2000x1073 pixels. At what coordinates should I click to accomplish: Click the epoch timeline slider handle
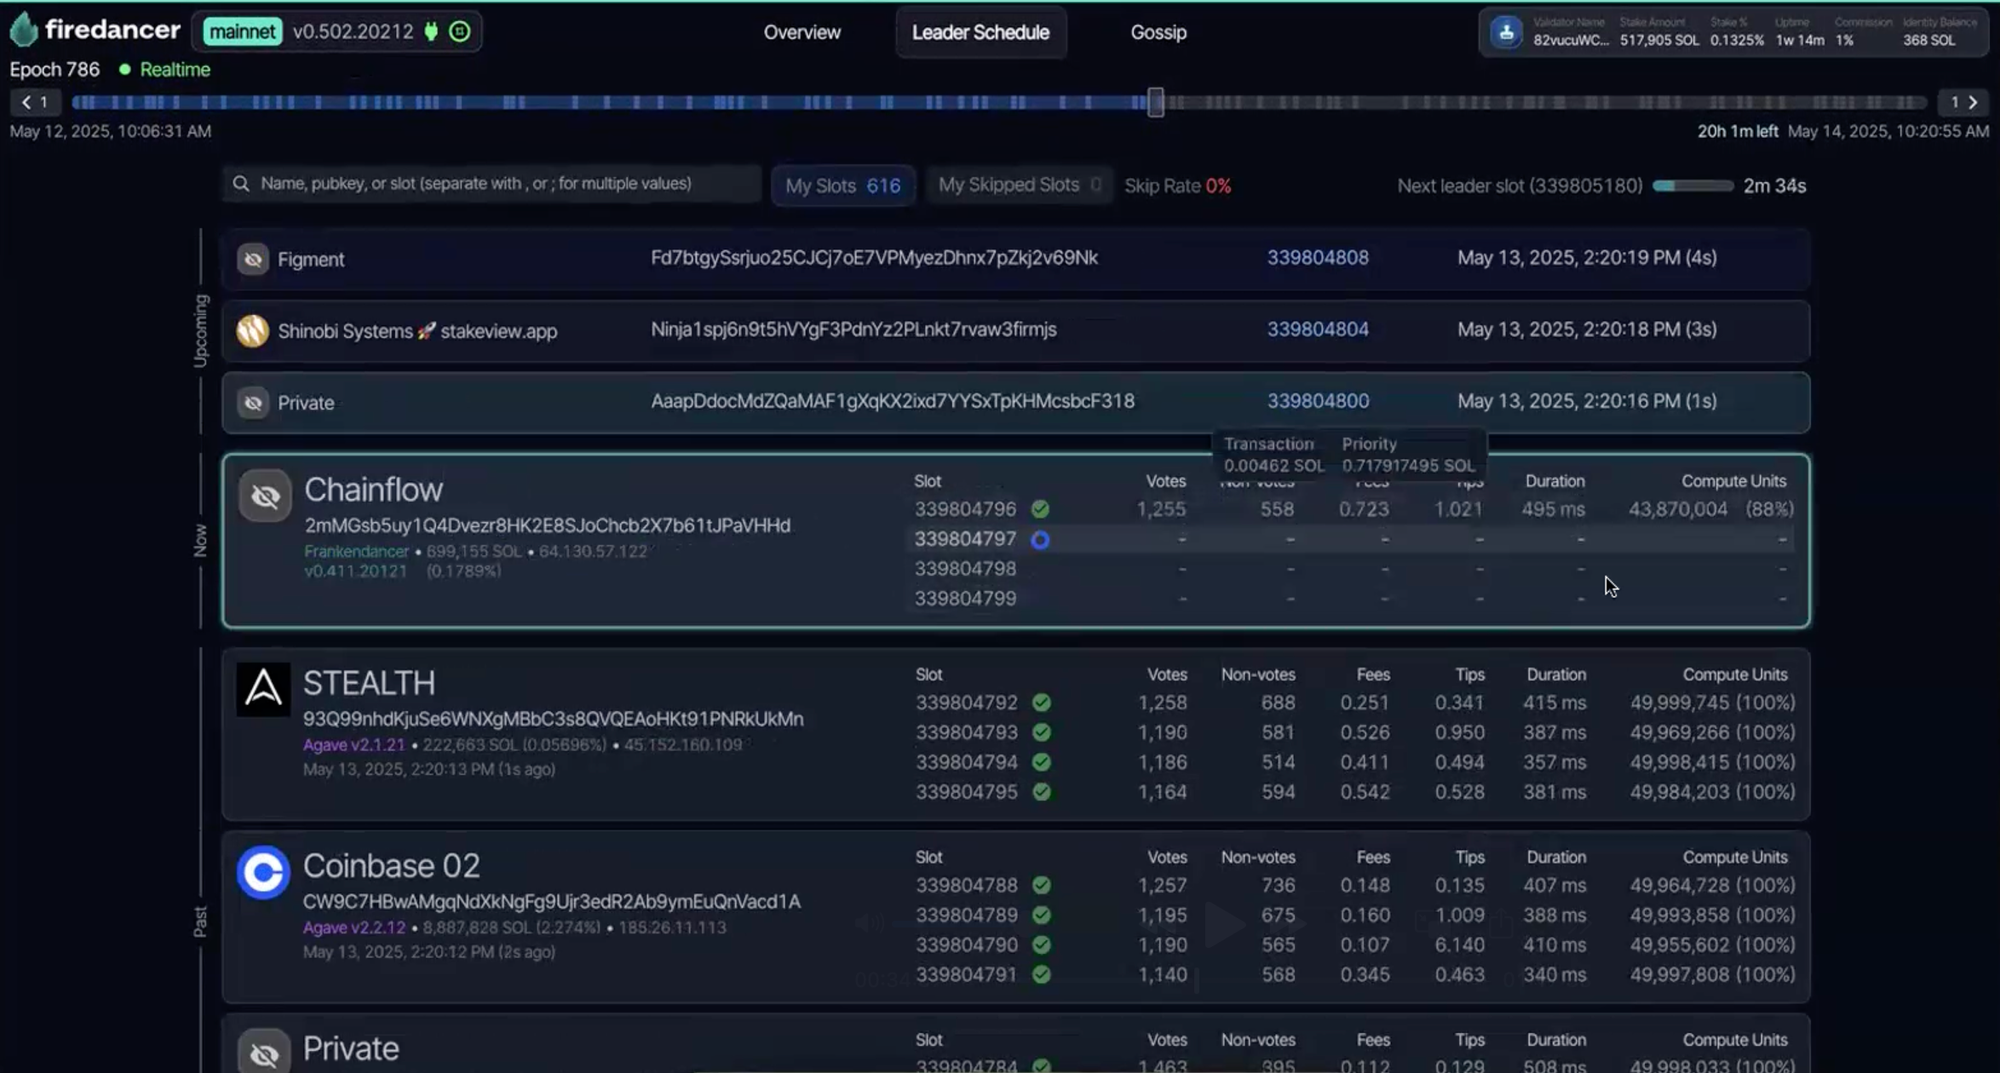point(1155,102)
